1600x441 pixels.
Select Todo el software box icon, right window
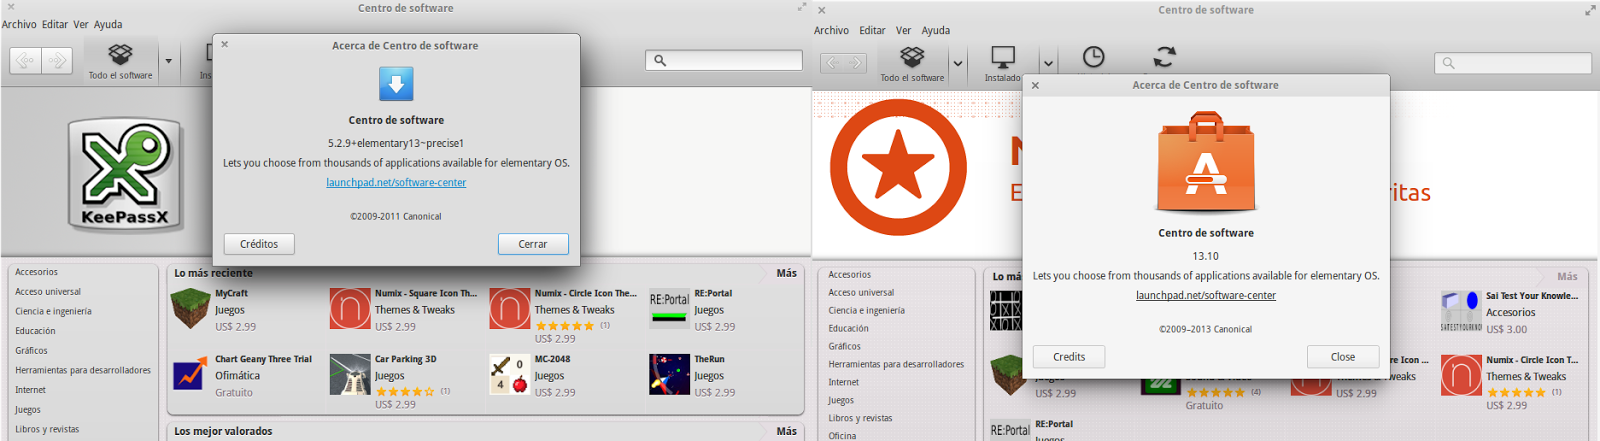coord(912,56)
